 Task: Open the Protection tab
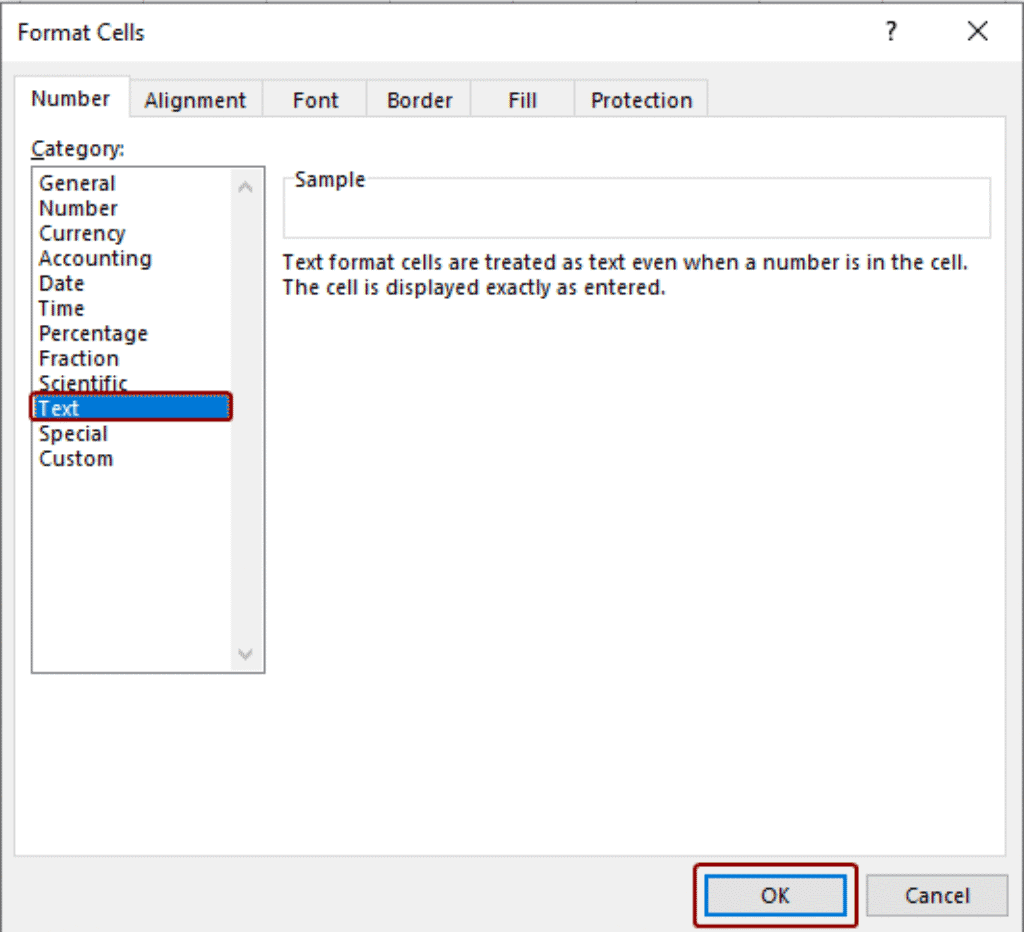tap(640, 99)
